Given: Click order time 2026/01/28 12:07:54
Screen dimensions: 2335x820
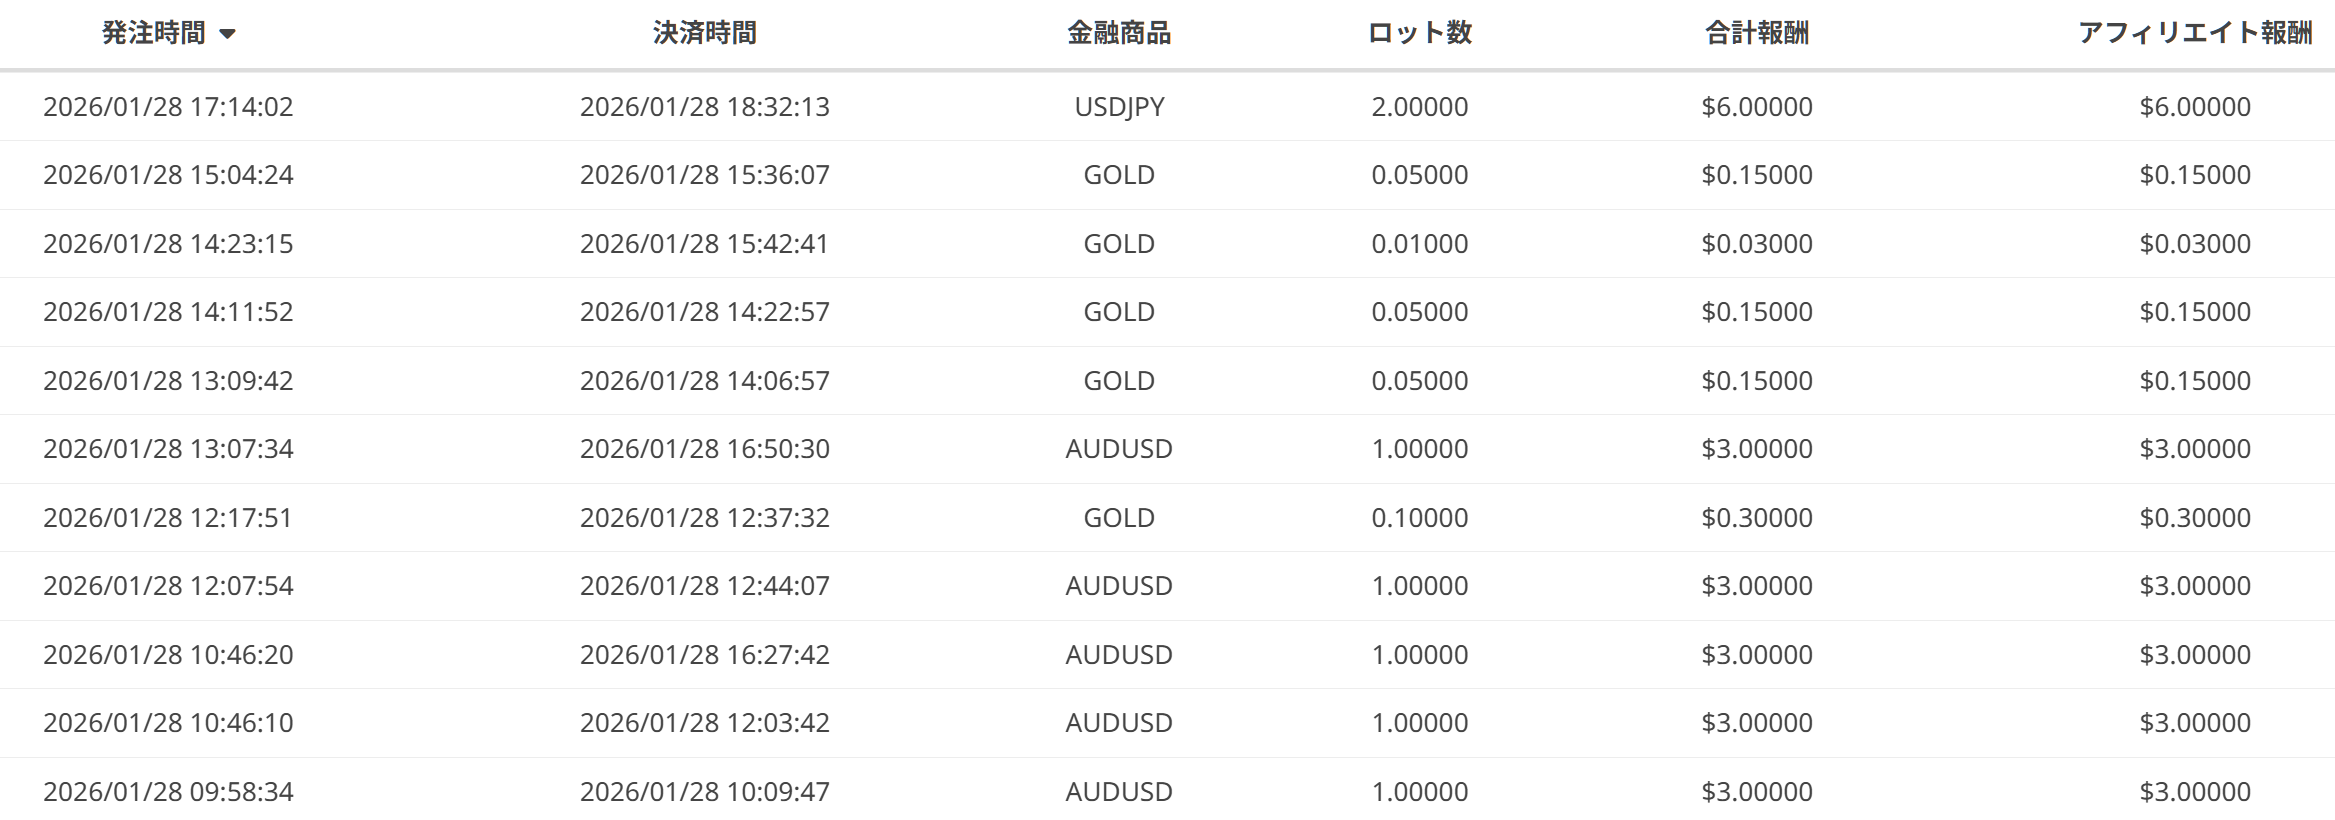Looking at the screenshot, I should pyautogui.click(x=168, y=586).
